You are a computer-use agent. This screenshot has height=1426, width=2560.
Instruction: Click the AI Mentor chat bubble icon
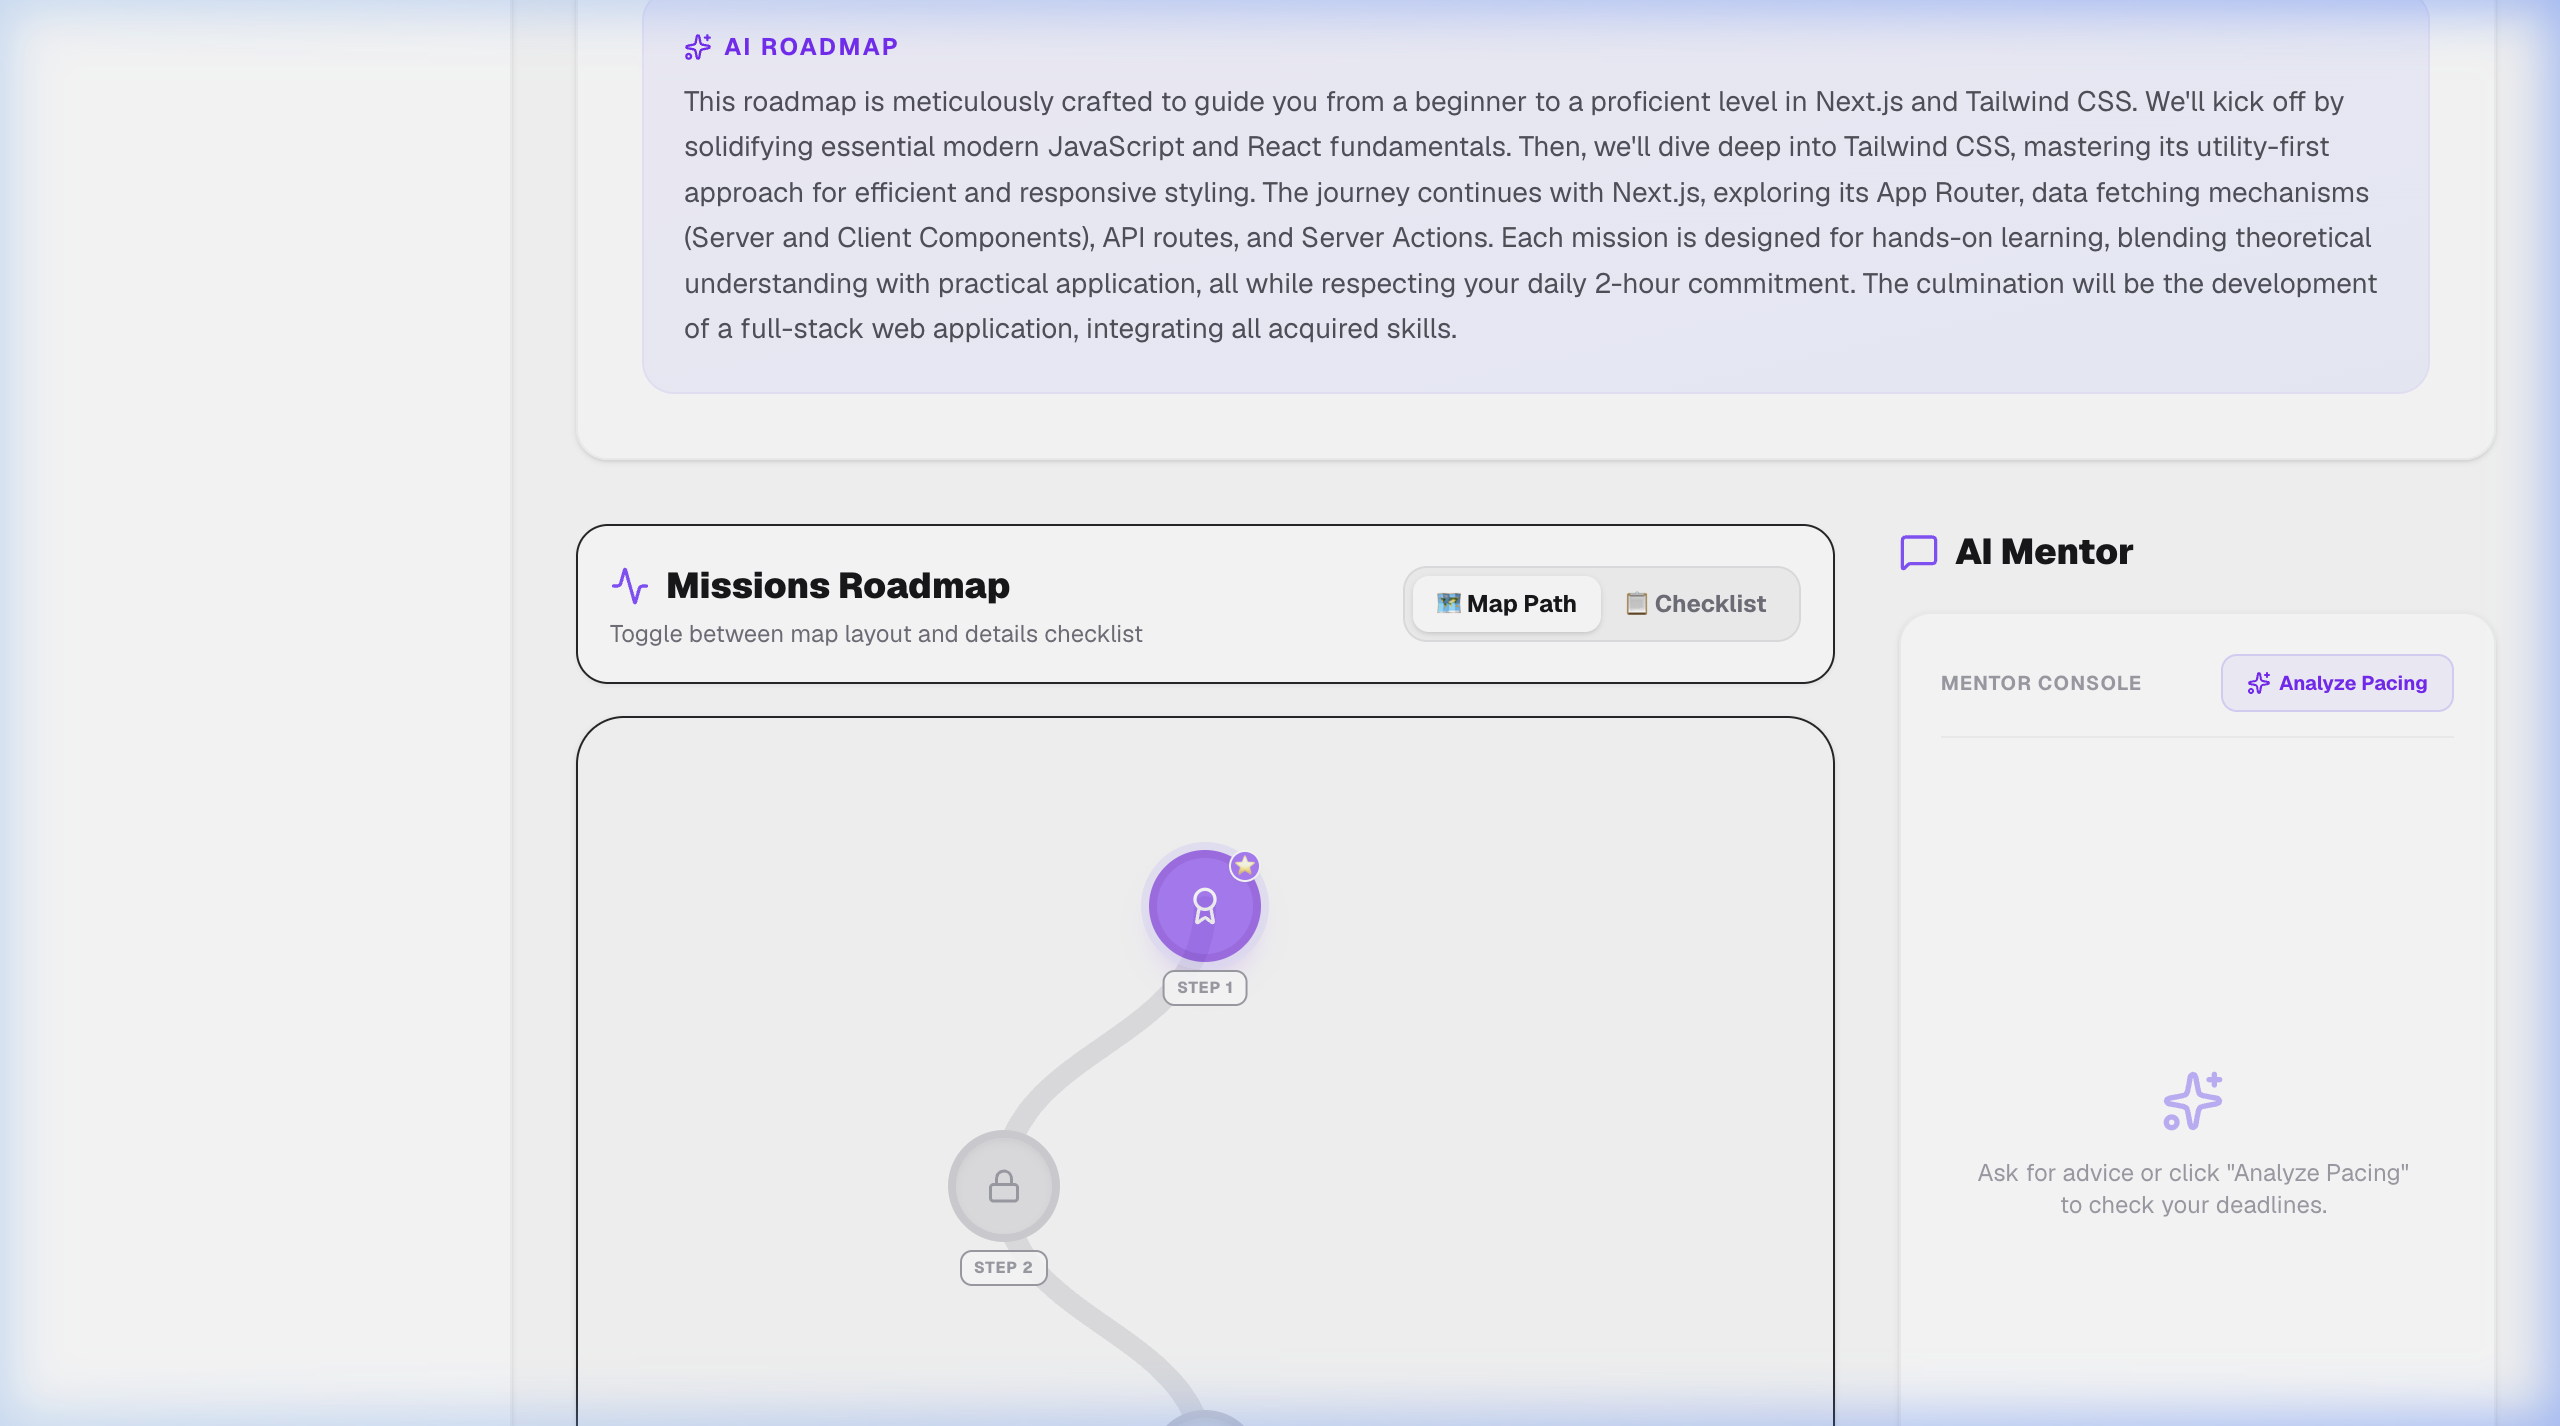coord(1919,552)
